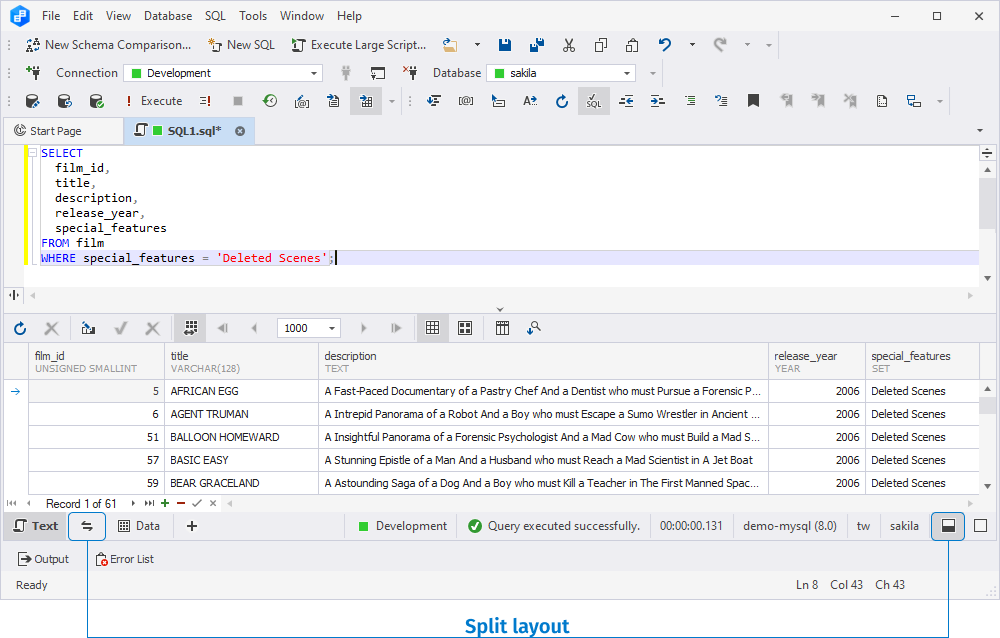
Task: Click the delete record minus icon
Action: 181,503
